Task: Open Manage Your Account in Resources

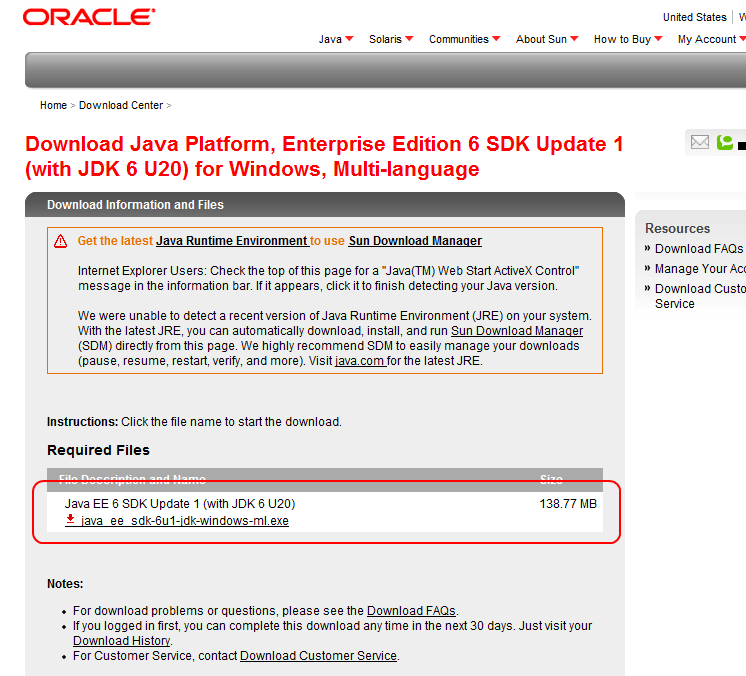Action: (700, 269)
